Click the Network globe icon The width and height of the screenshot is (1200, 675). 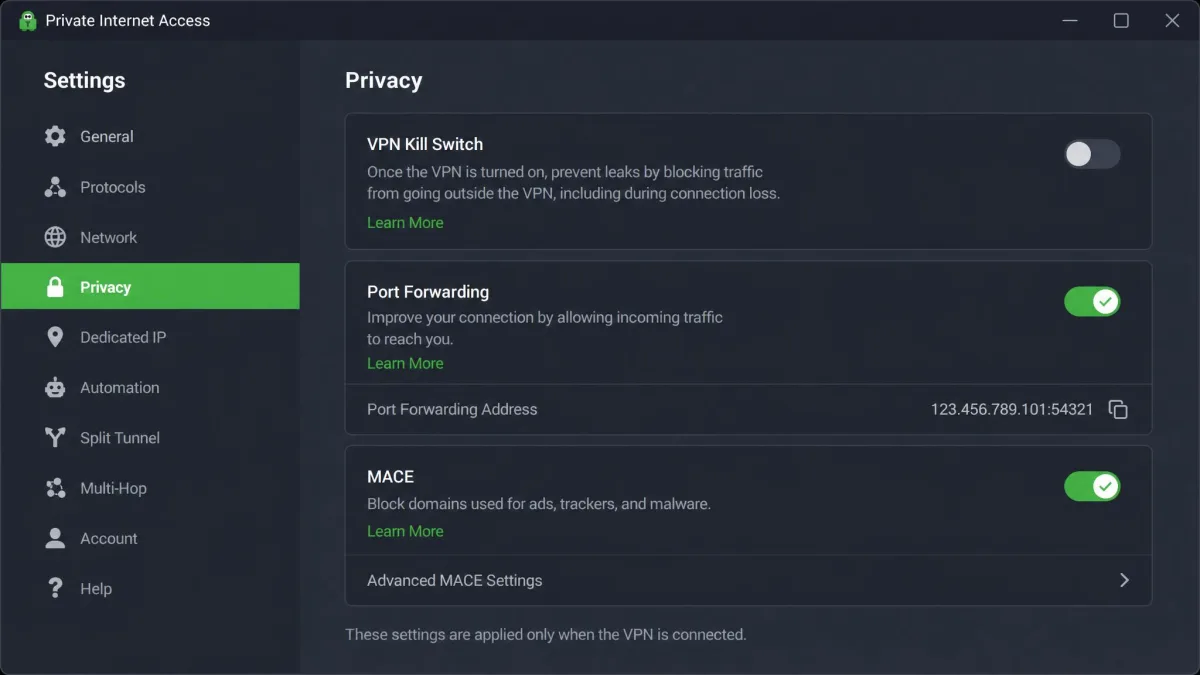coord(55,237)
